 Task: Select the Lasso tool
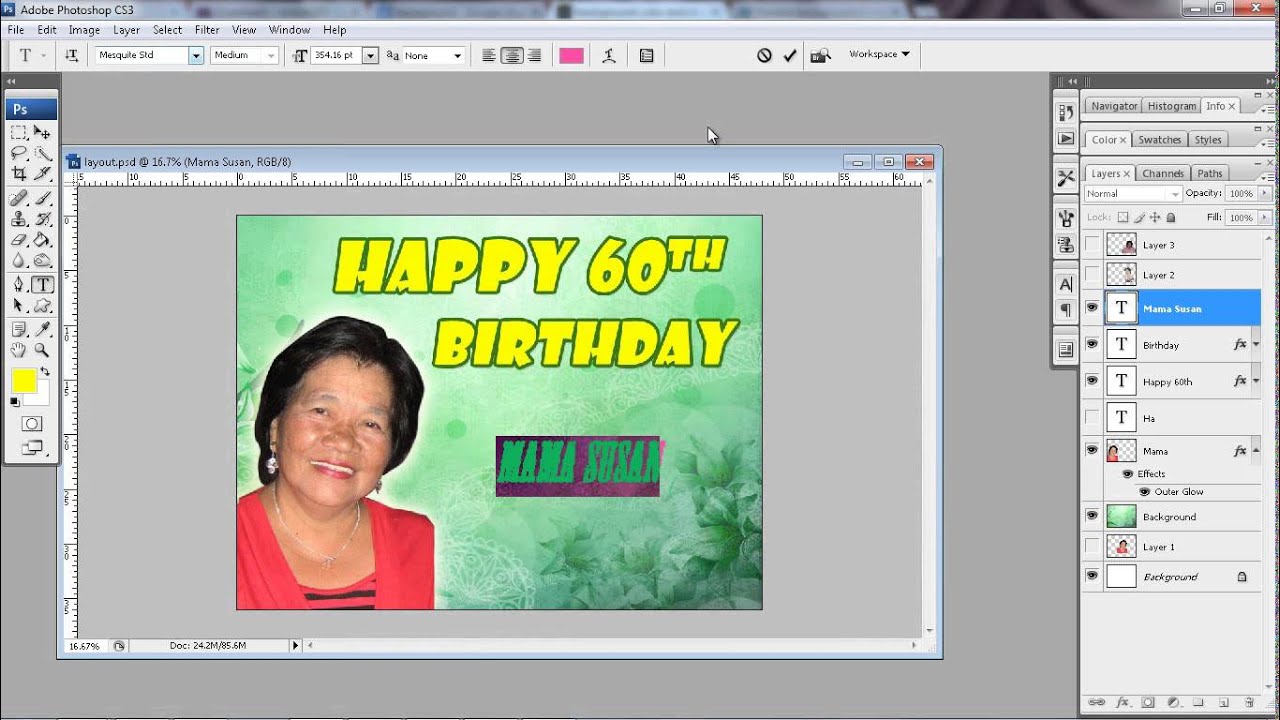coord(19,153)
